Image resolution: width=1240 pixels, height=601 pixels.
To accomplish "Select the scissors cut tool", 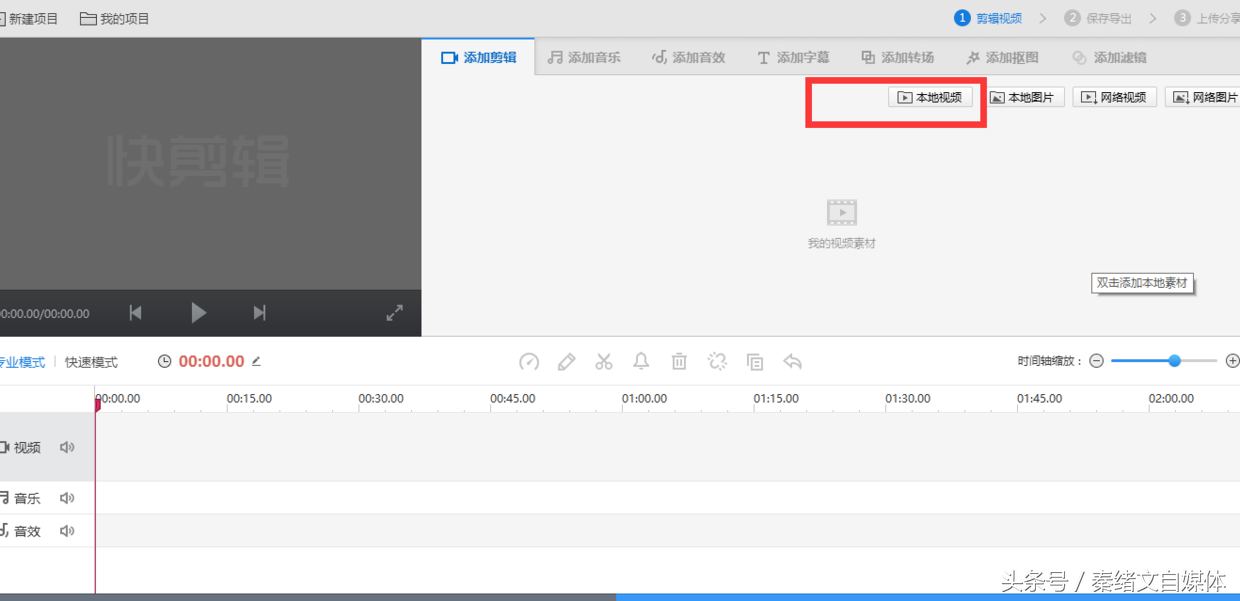I will [604, 361].
